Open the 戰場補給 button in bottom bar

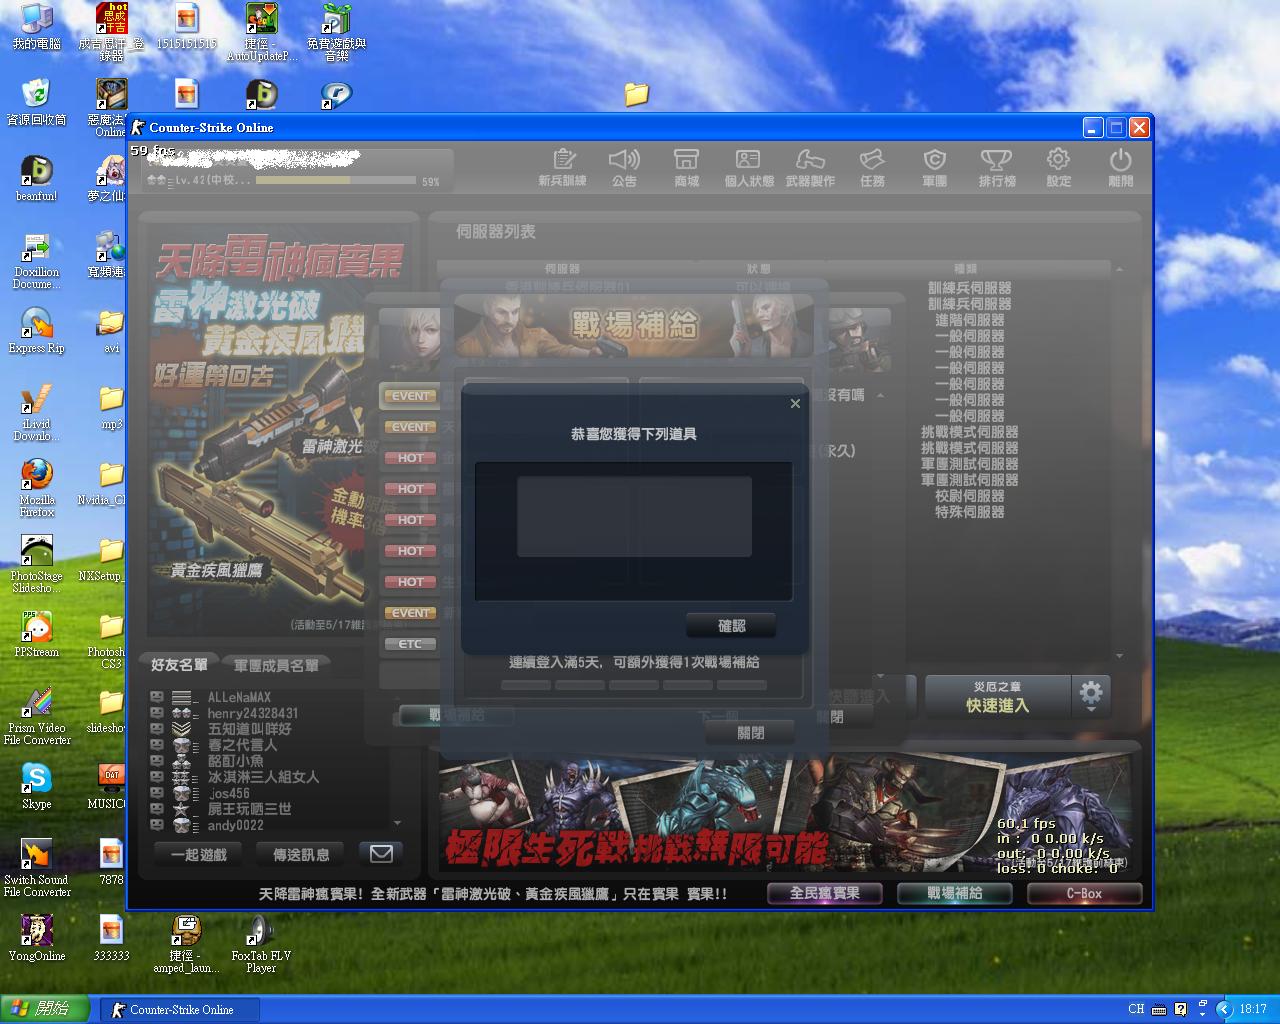click(x=954, y=893)
